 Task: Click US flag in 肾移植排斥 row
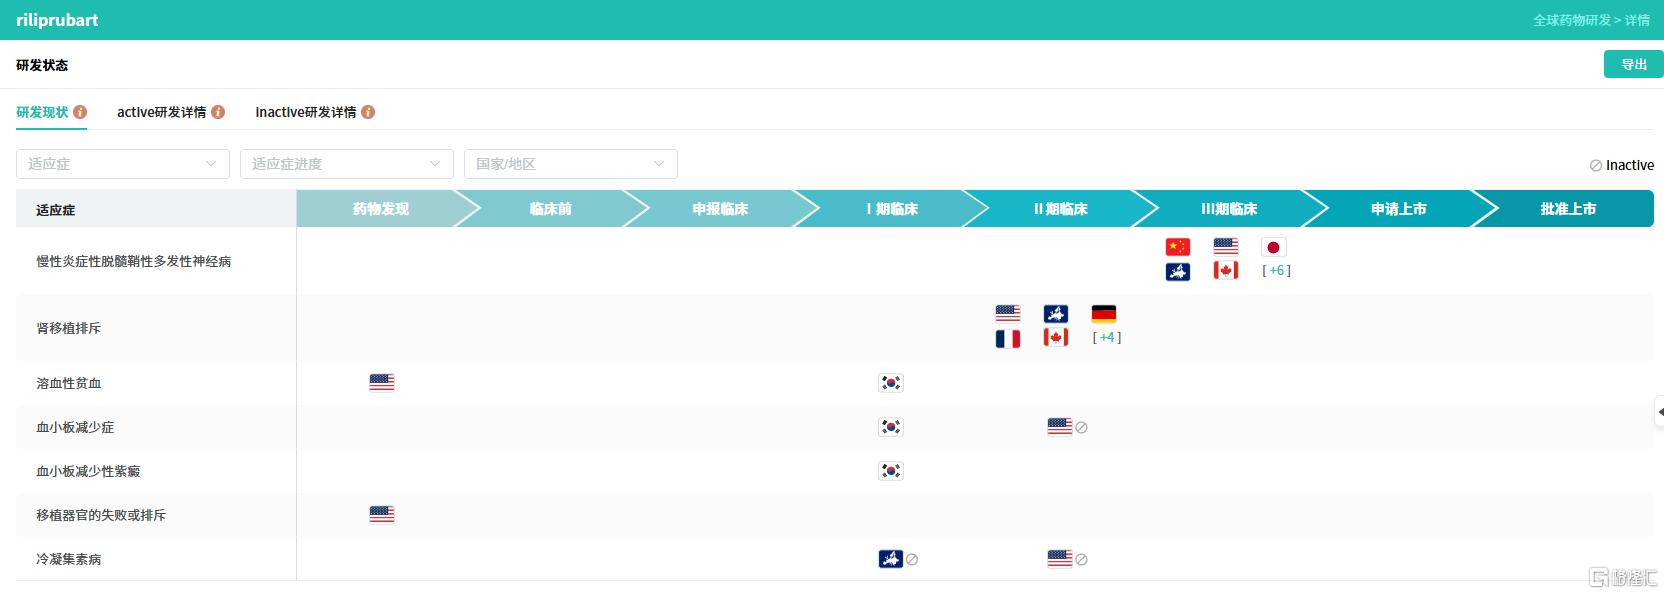click(x=1008, y=314)
